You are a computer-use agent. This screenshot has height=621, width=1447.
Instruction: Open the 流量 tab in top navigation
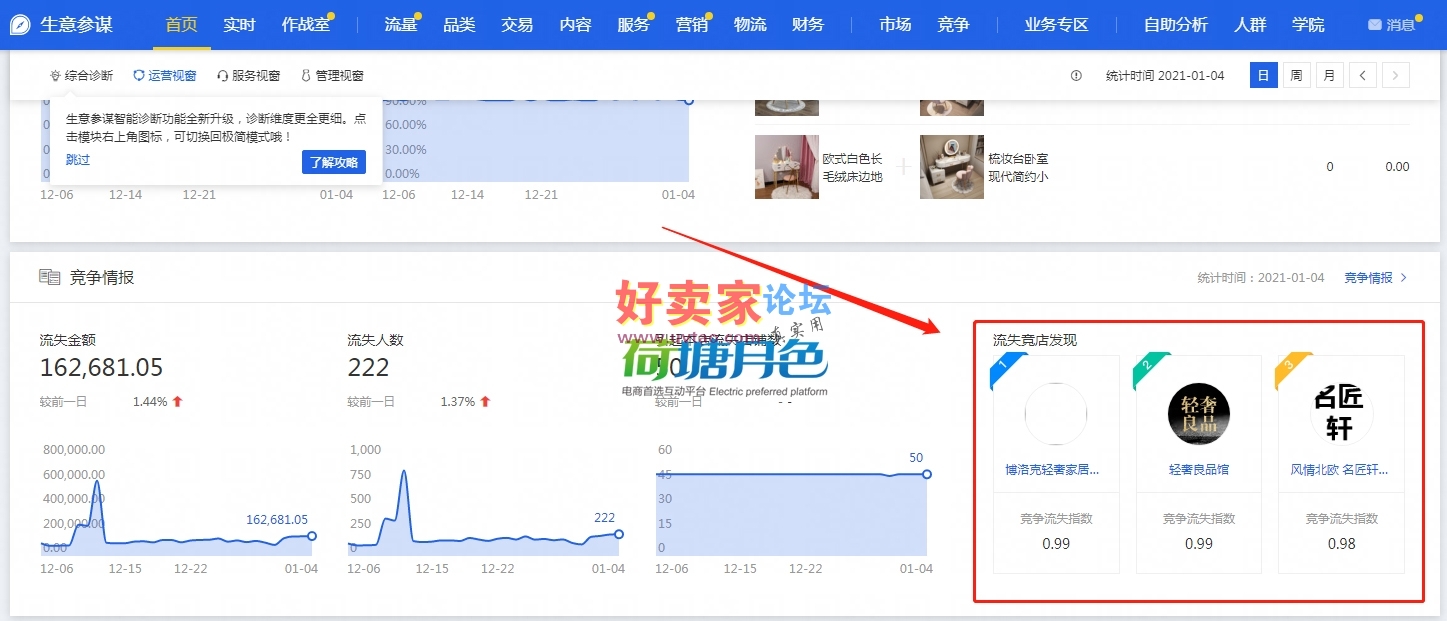400,25
